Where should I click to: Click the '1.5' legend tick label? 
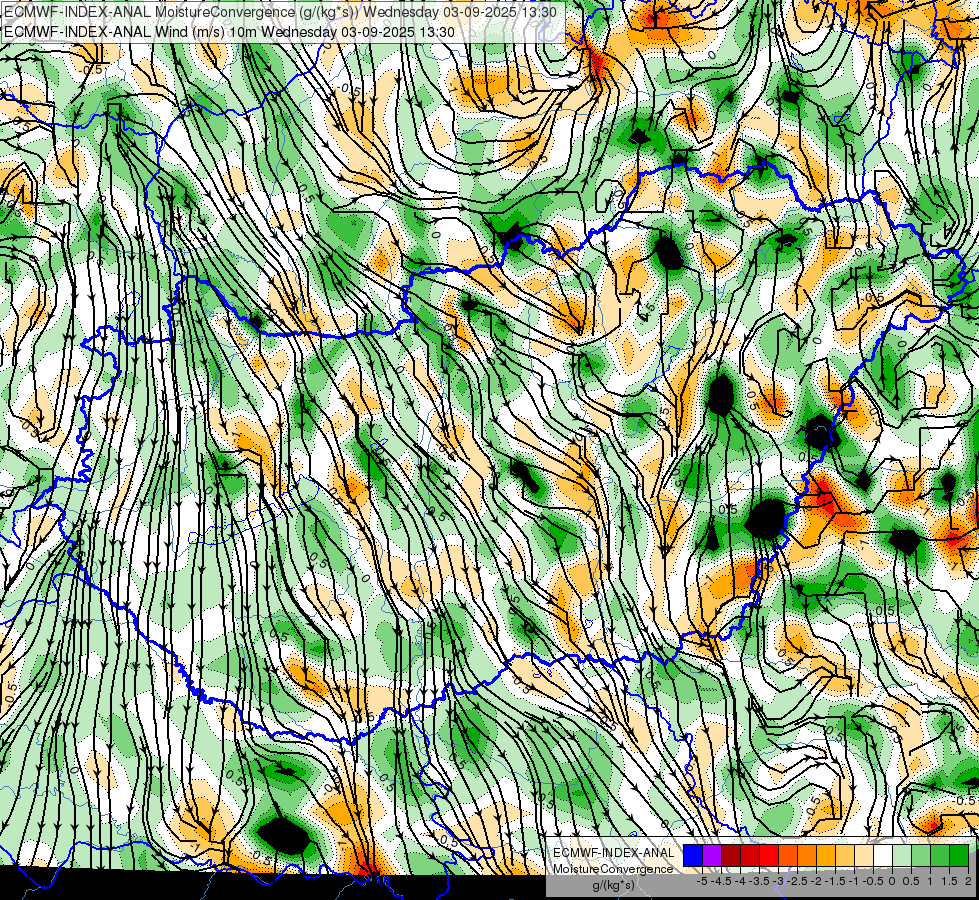tap(950, 881)
